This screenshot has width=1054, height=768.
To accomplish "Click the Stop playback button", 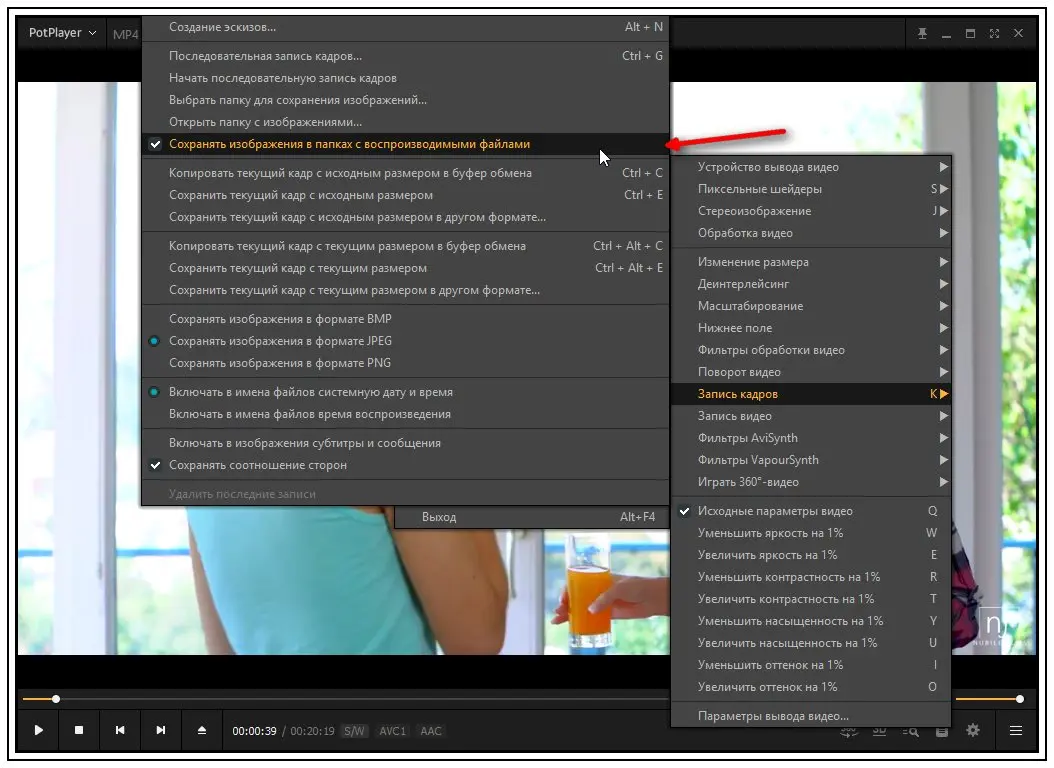I will pos(79,731).
